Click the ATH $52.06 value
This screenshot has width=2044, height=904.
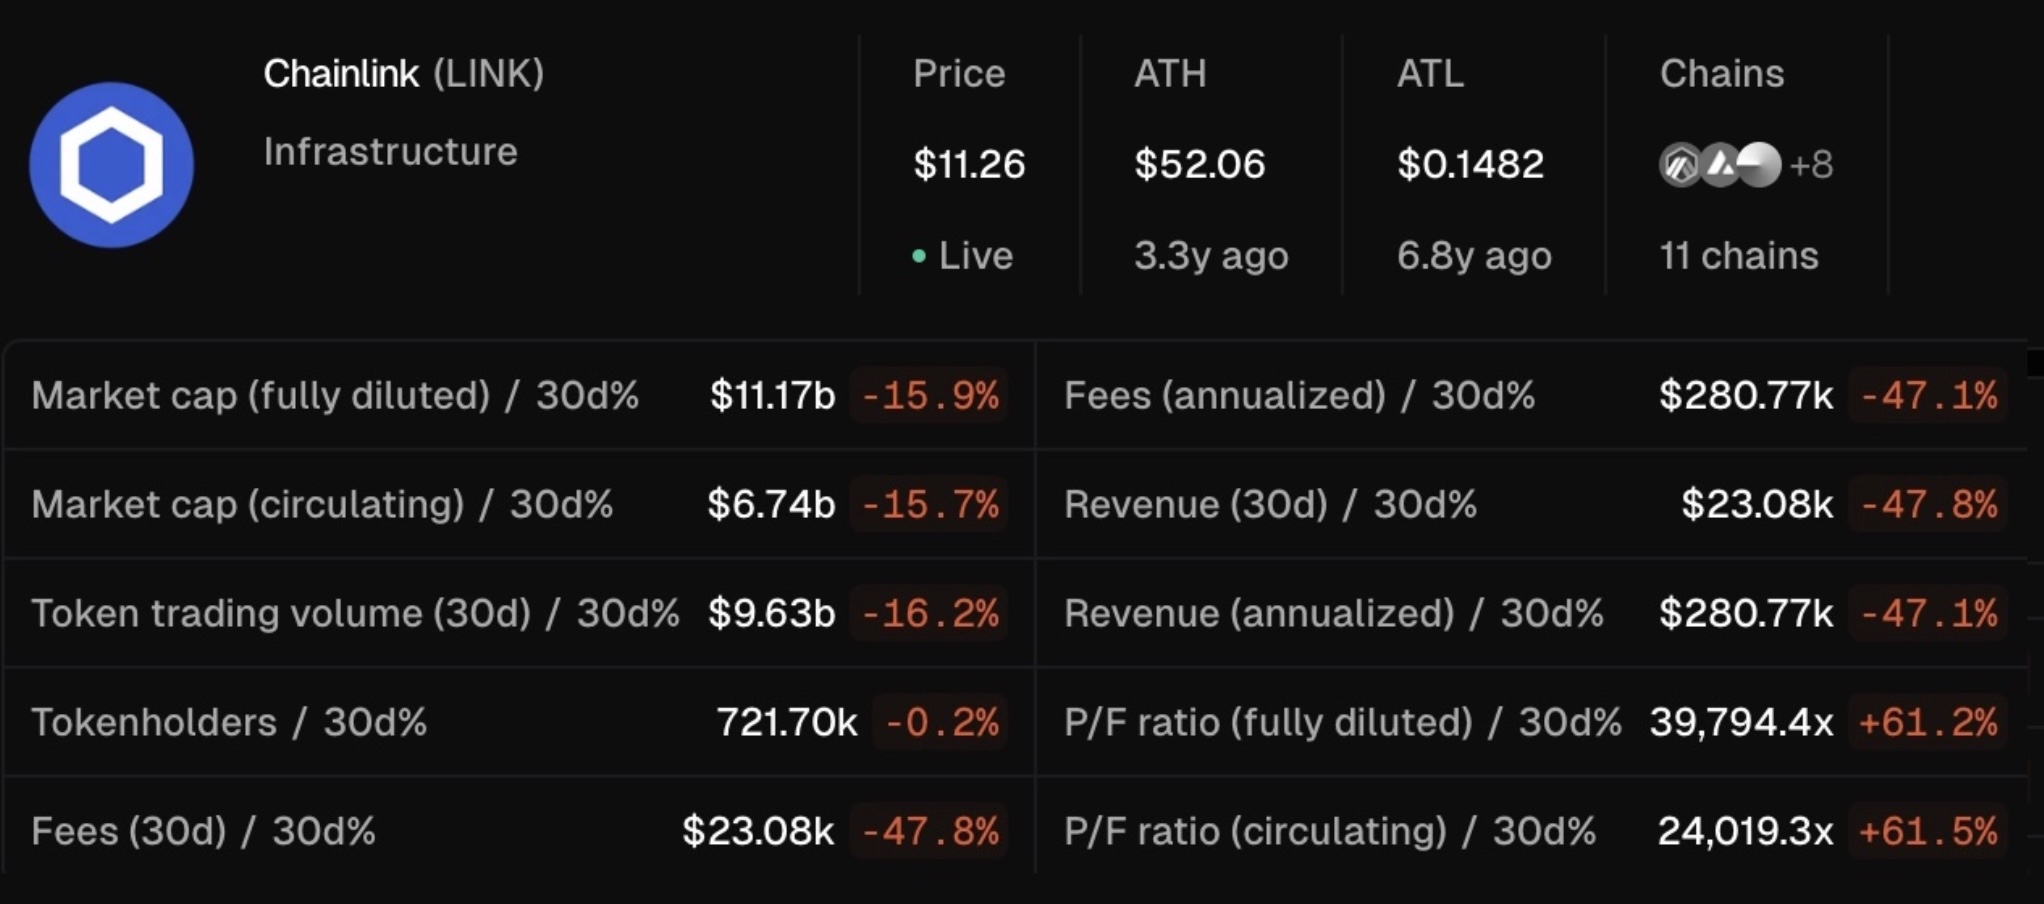pyautogui.click(x=1200, y=164)
